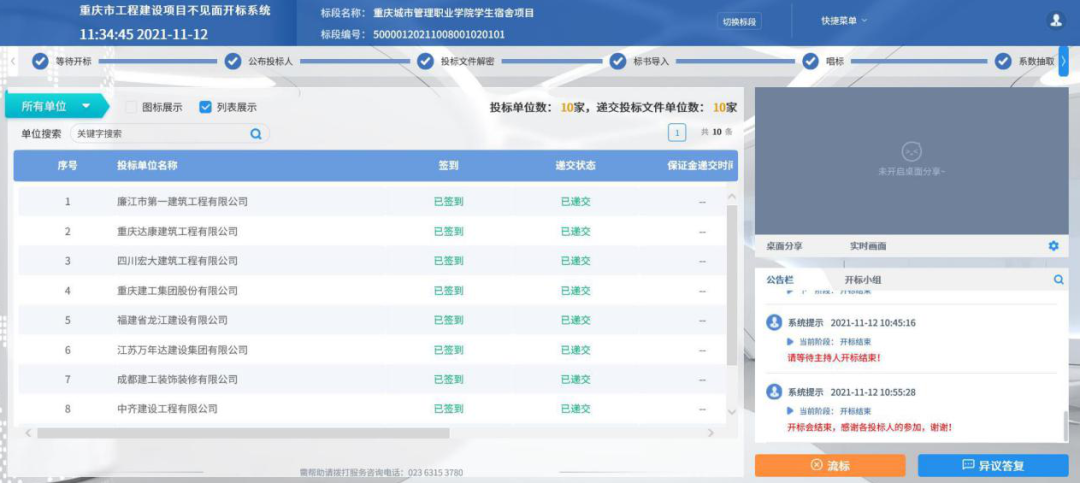Click the 签到 column header

(448, 165)
